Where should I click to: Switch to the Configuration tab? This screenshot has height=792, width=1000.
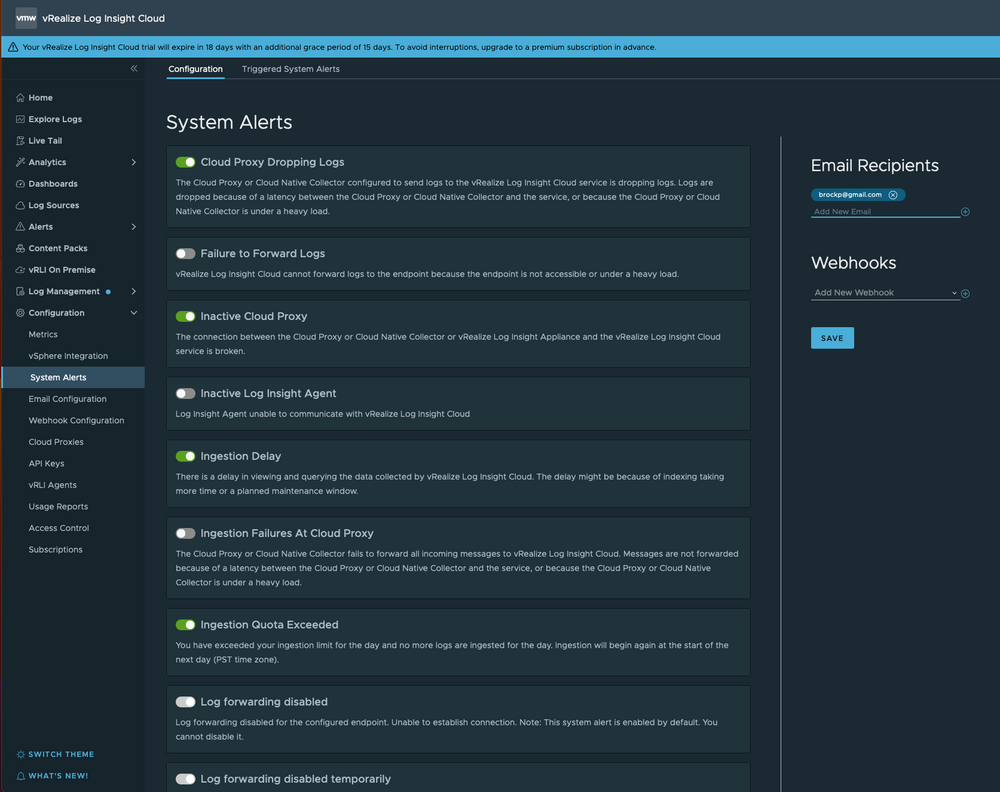tap(195, 69)
